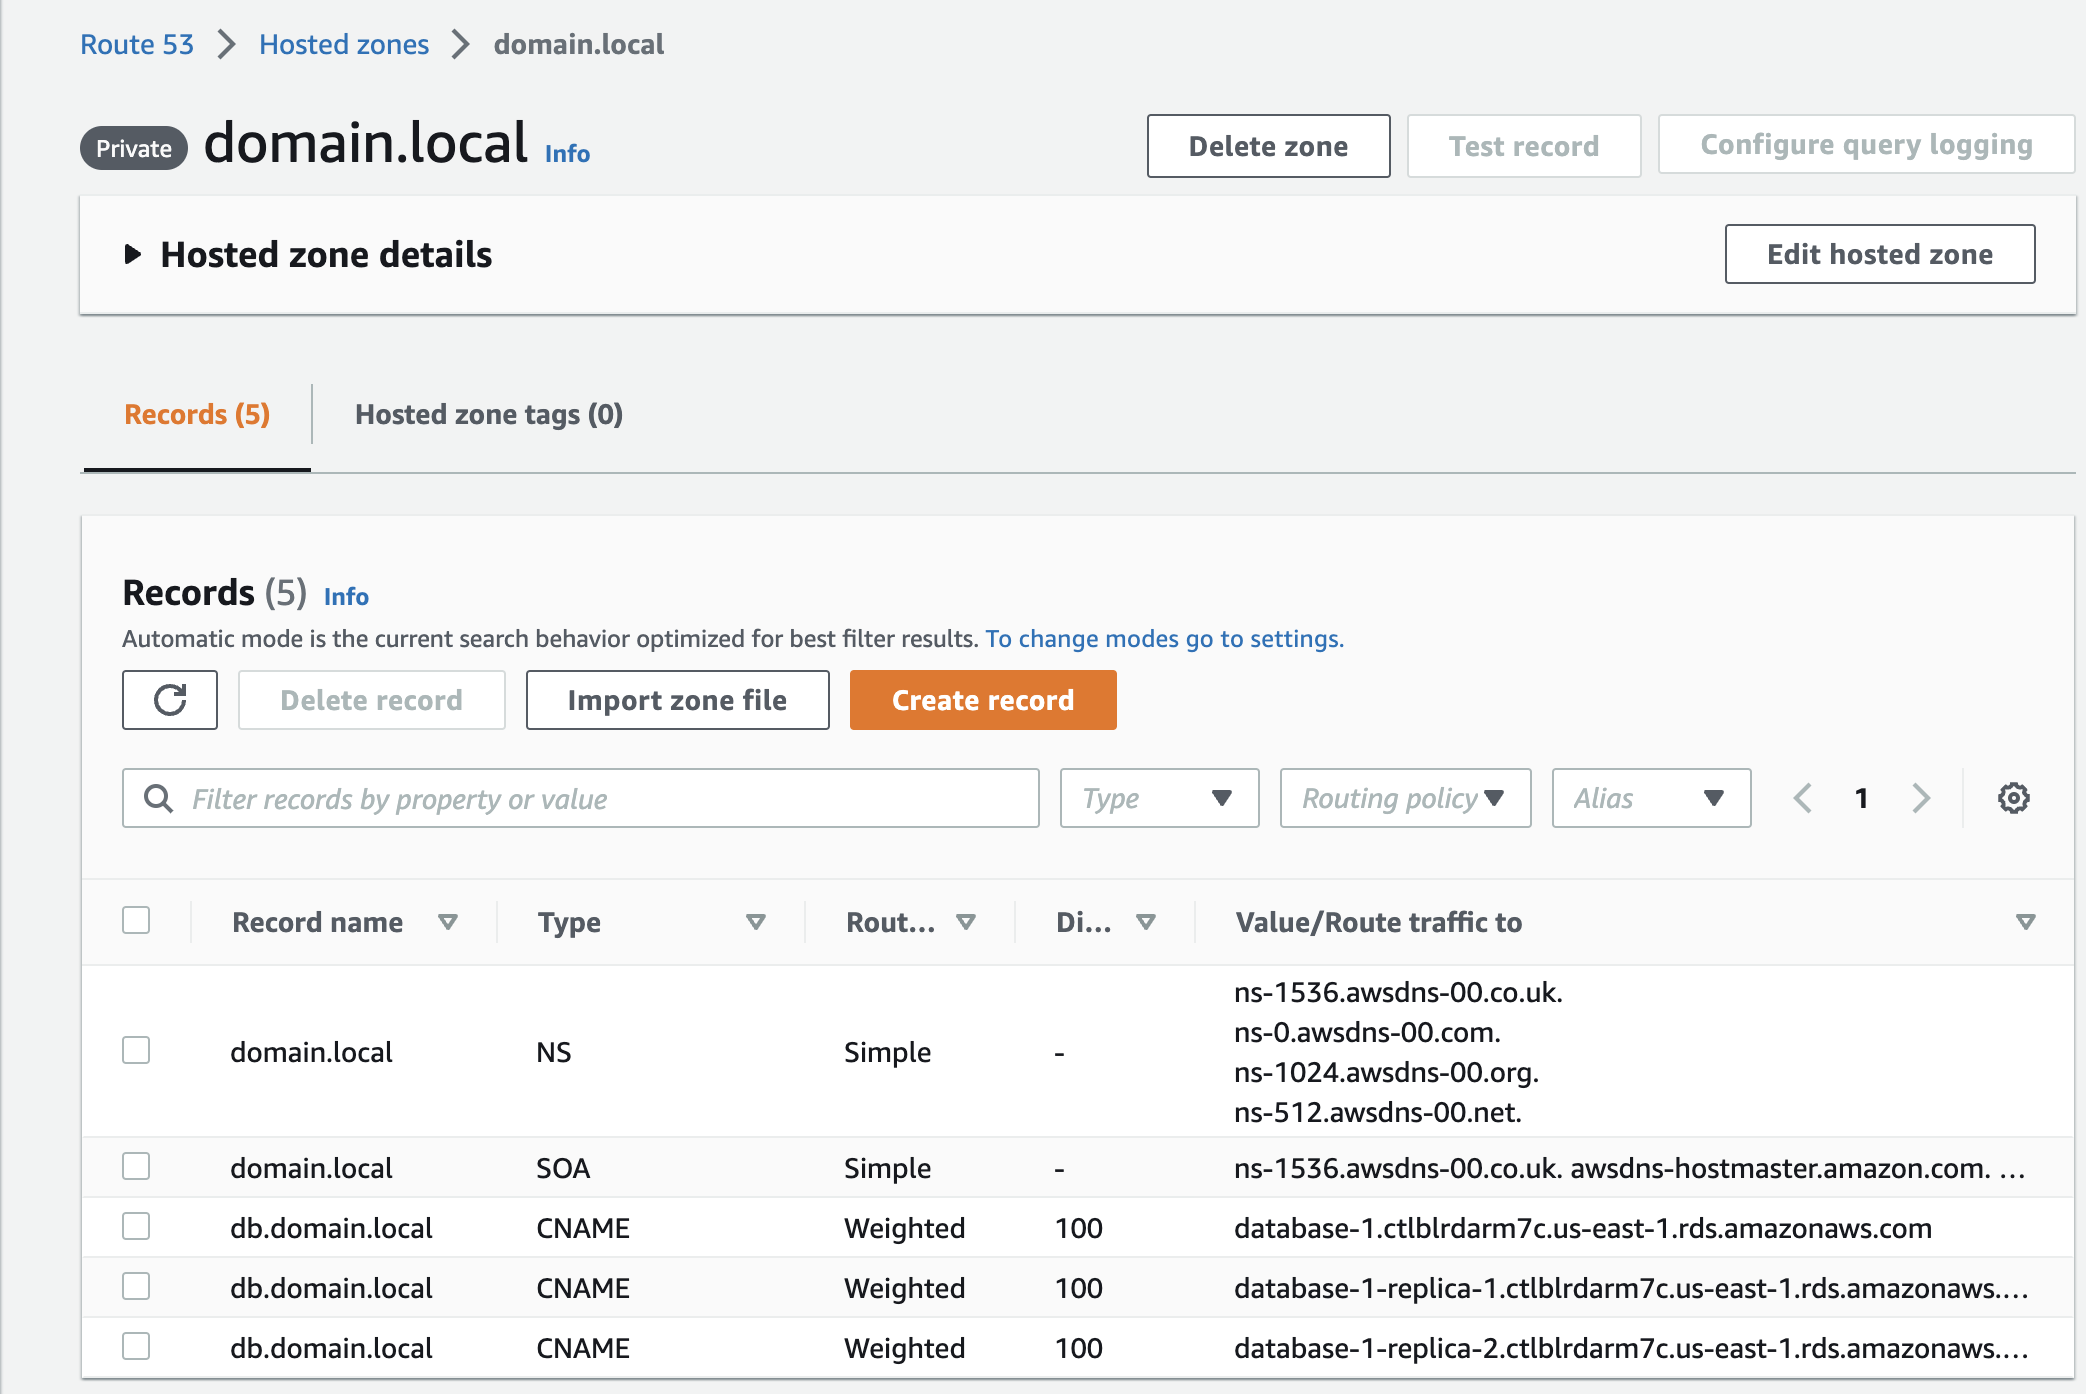Go to previous page of records
The width and height of the screenshot is (2086, 1394).
click(x=1802, y=798)
